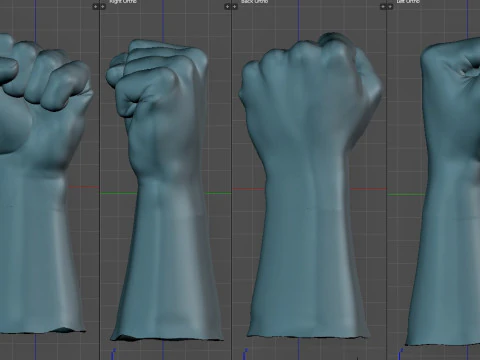Expand the tool shelf plus icon in Right Ortho view

click(x=103, y=6)
